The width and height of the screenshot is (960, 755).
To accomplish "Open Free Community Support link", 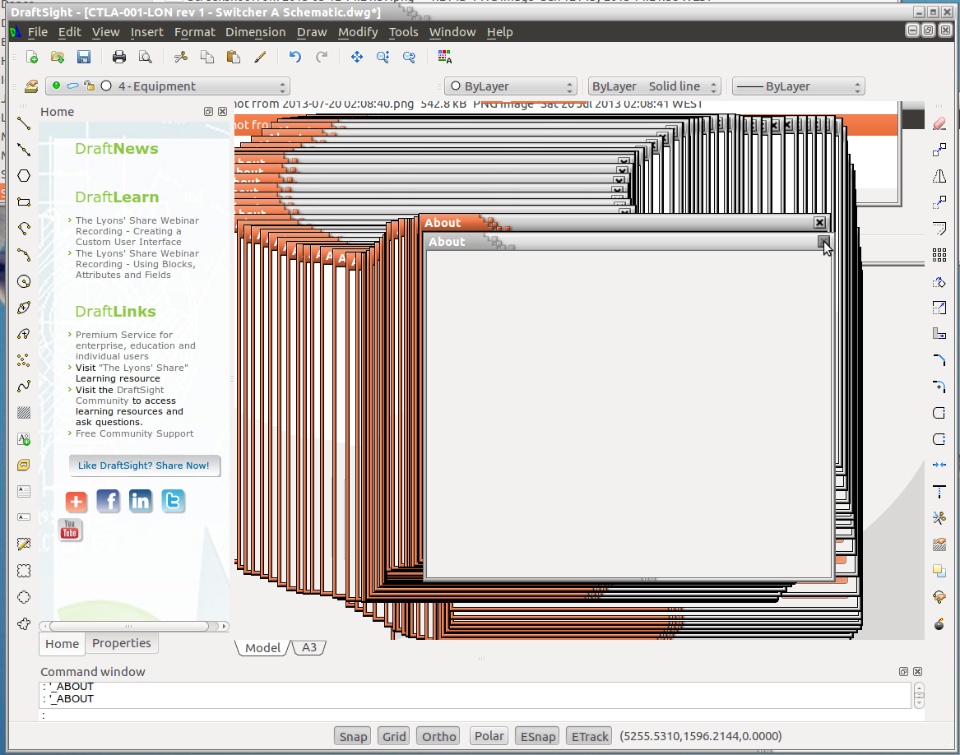I will 134,434.
